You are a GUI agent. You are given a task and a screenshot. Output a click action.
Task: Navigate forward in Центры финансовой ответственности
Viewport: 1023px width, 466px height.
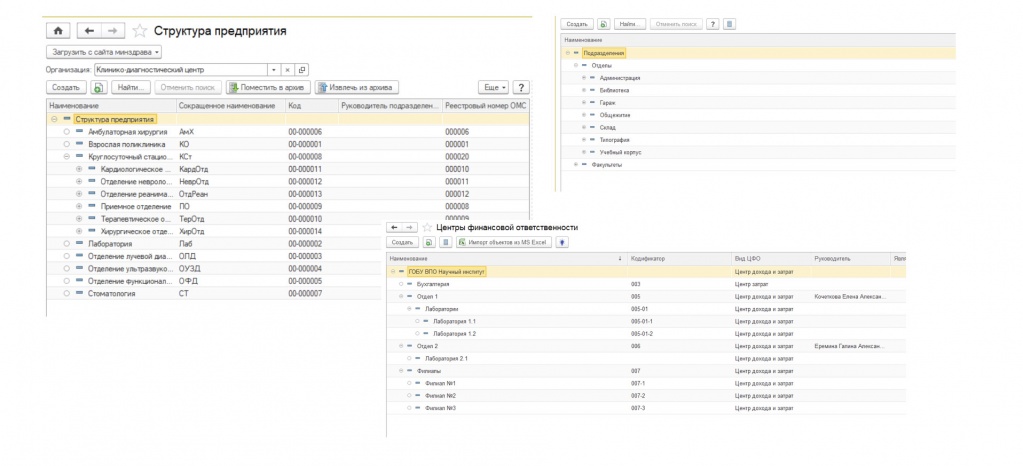pyautogui.click(x=408, y=227)
